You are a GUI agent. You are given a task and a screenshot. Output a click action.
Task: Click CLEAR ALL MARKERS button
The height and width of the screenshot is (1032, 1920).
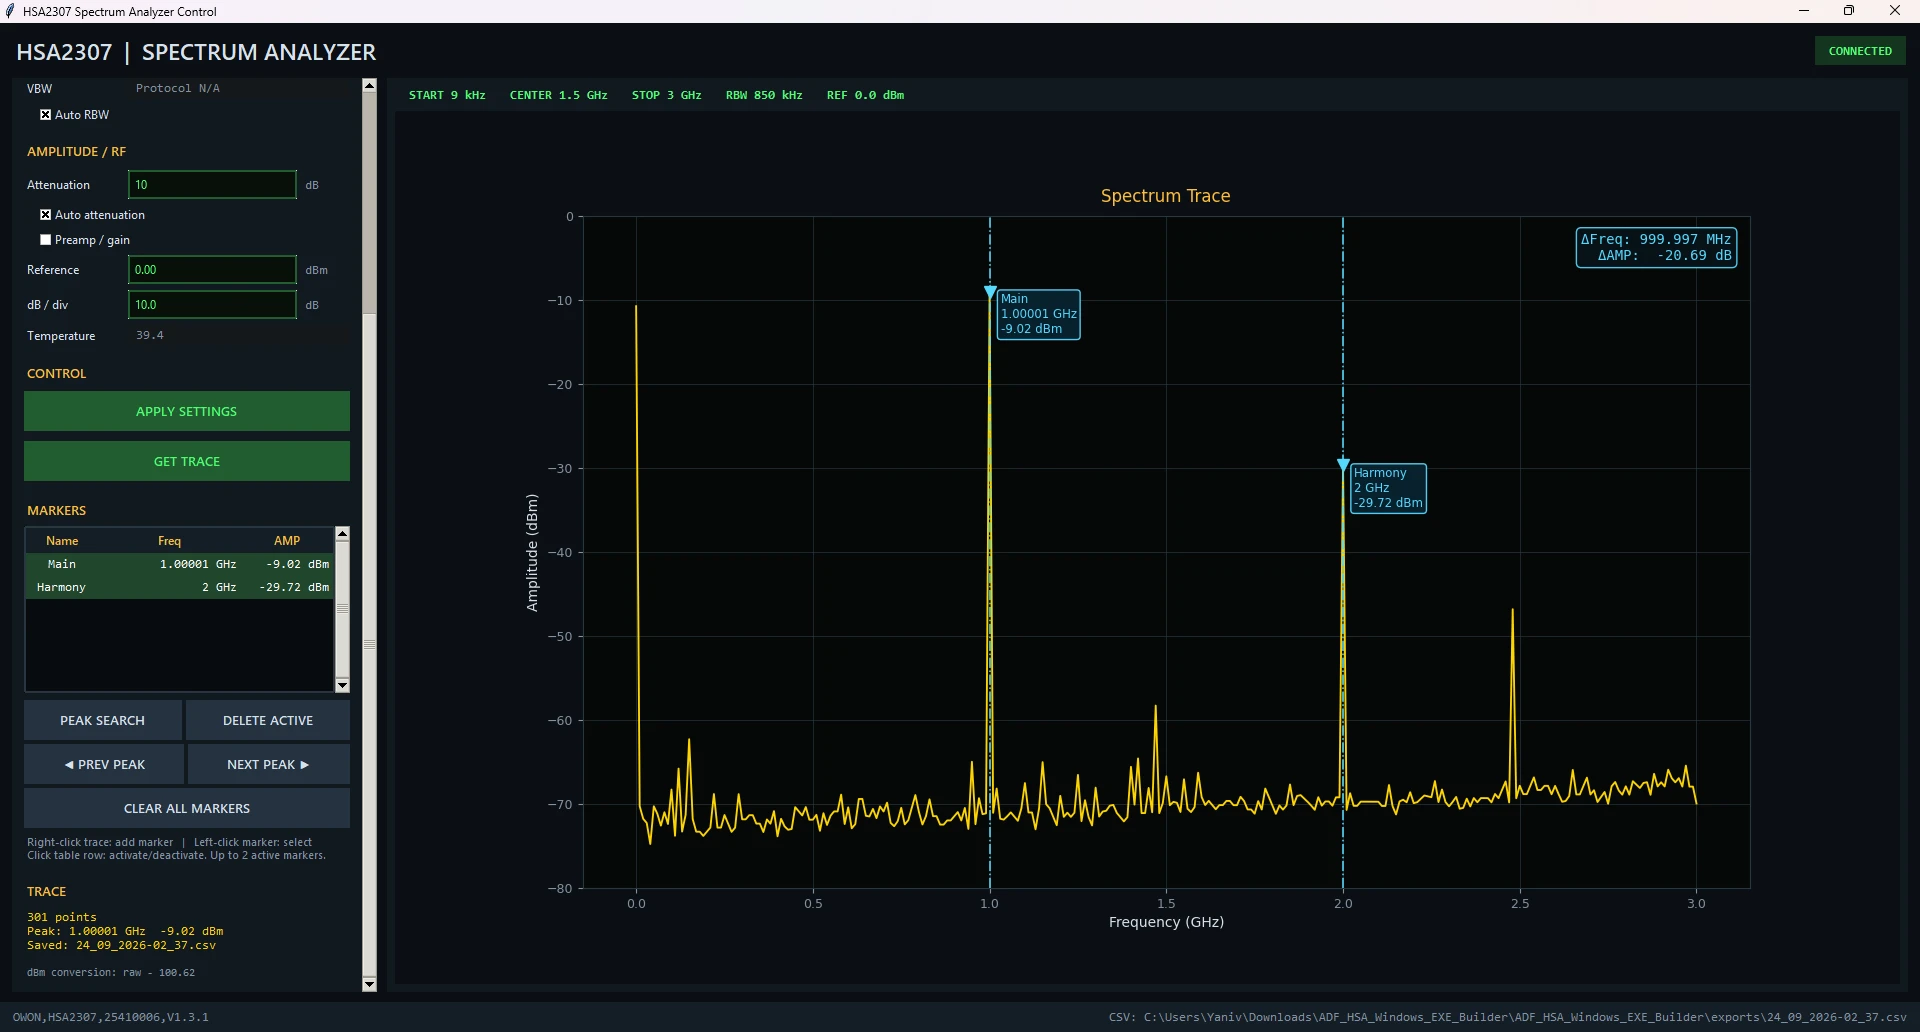click(x=187, y=808)
